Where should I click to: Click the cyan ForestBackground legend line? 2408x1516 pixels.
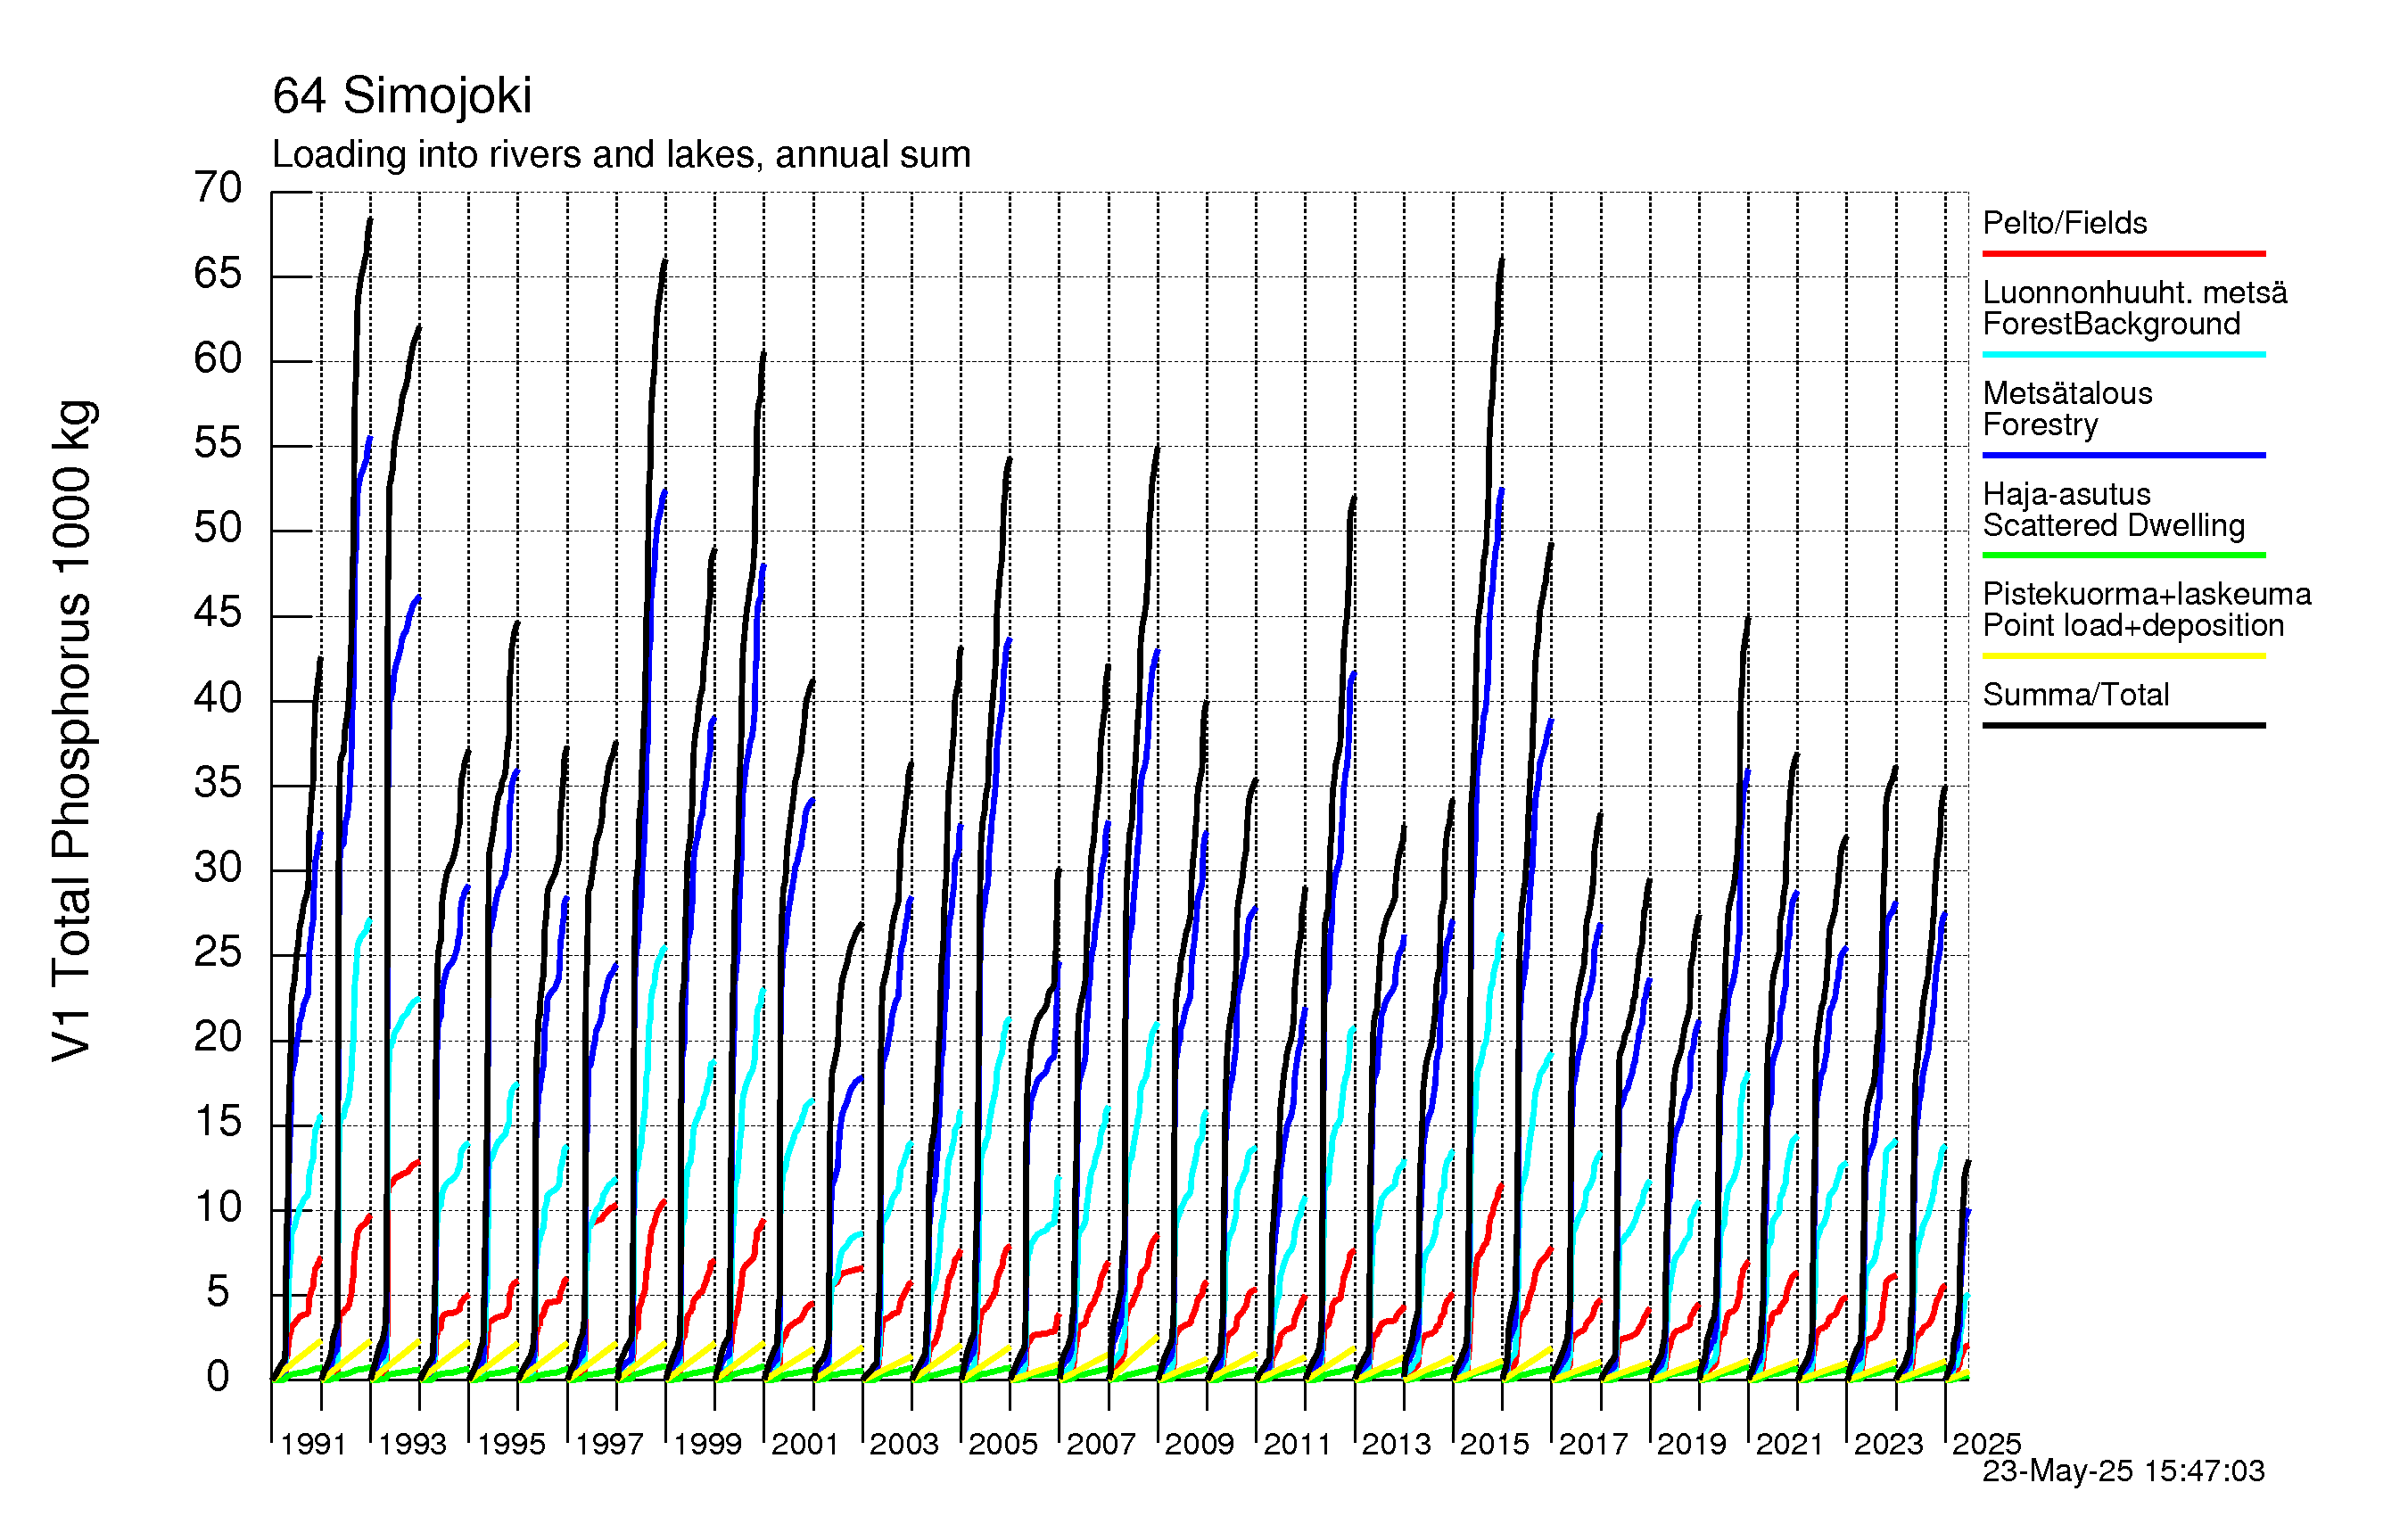[2124, 354]
